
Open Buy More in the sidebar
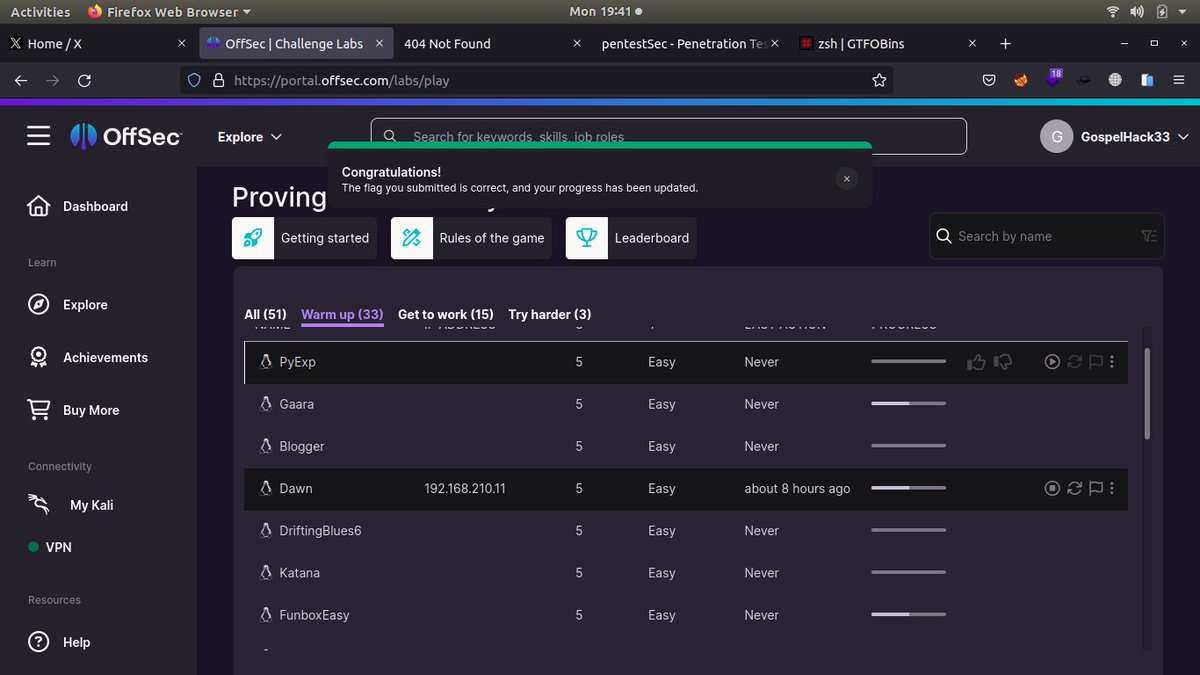(74, 410)
